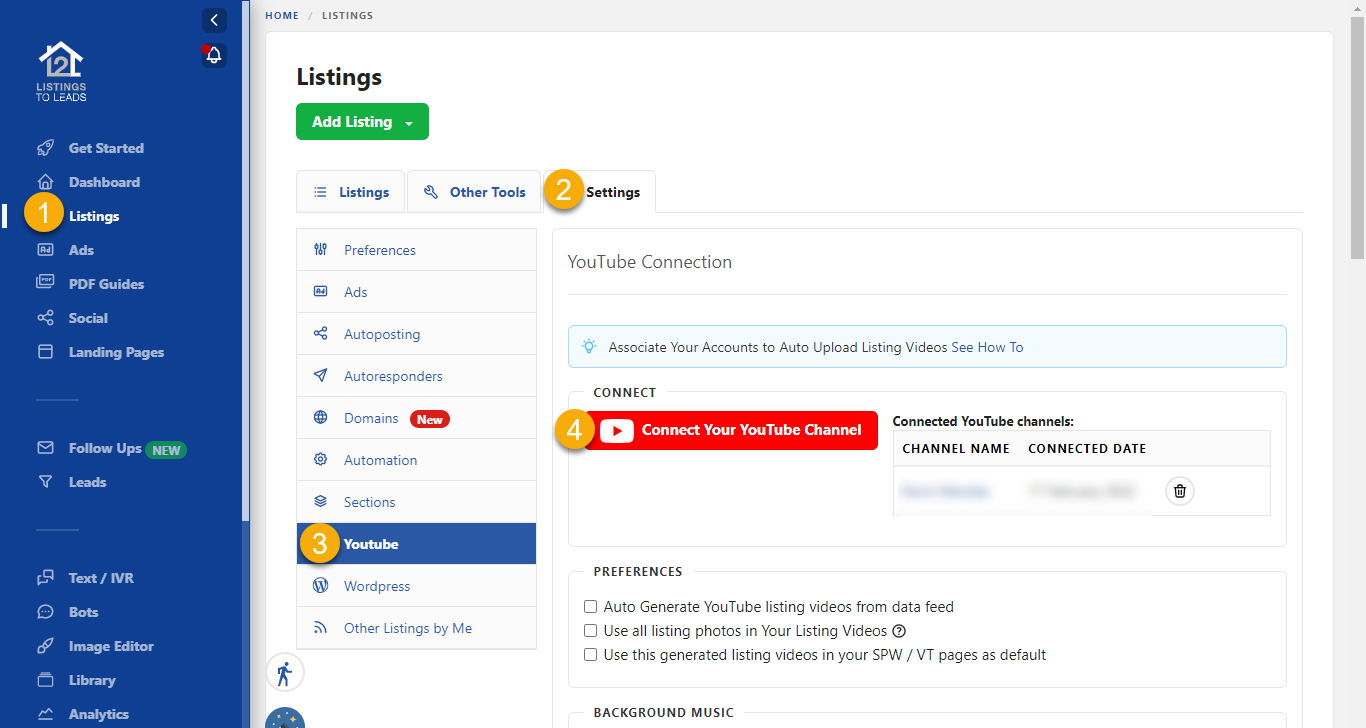
Task: Open Analytics in the sidebar
Action: tap(98, 714)
